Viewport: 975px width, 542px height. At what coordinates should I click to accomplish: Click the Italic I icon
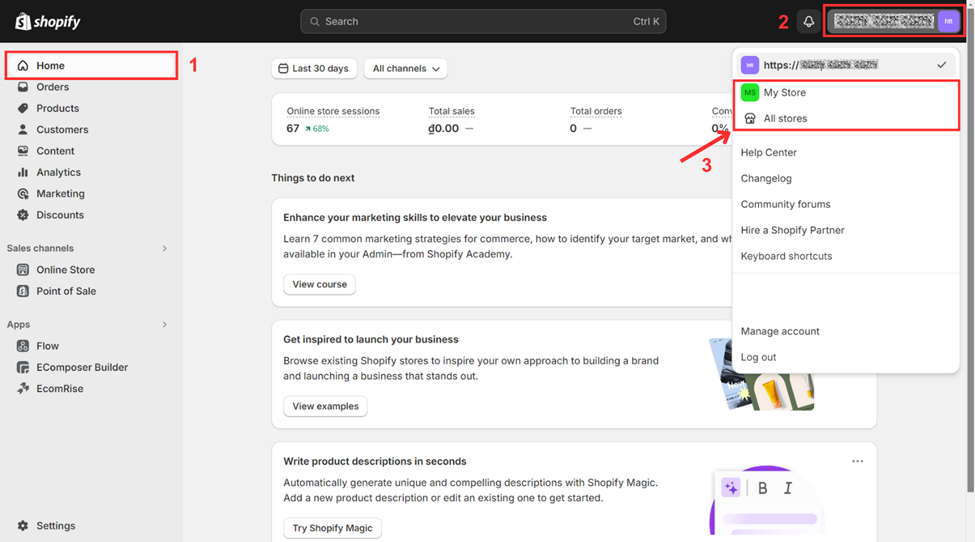[788, 488]
